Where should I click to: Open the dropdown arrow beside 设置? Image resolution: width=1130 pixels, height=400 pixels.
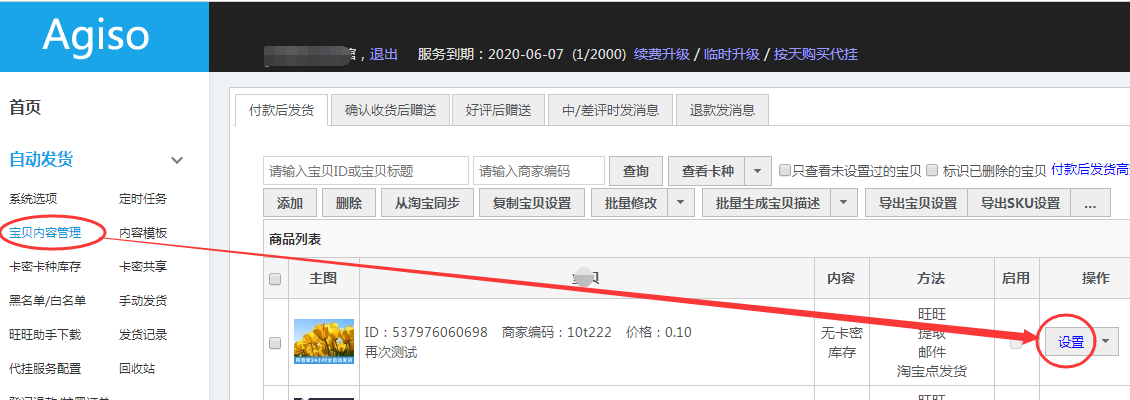click(1107, 342)
